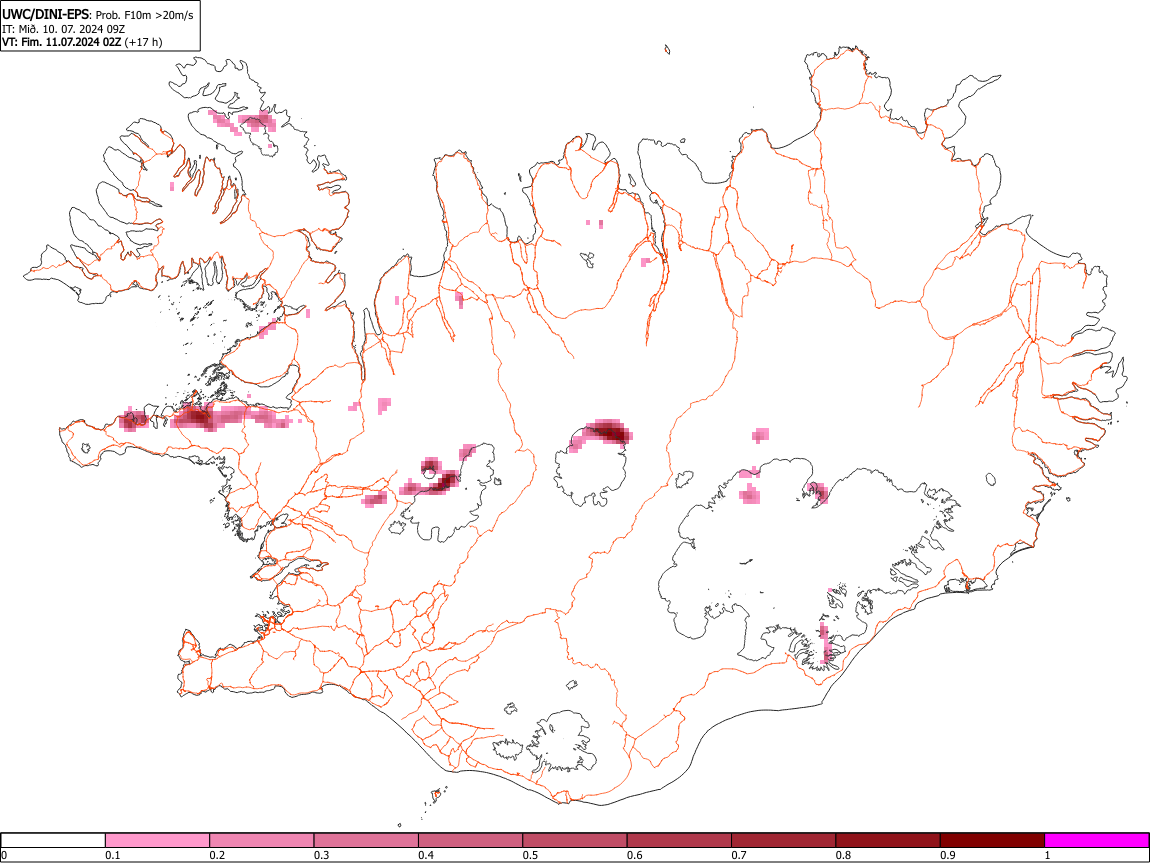Click the 0.2 to 0.3 legend color band
1150x863 pixels.
point(262,840)
